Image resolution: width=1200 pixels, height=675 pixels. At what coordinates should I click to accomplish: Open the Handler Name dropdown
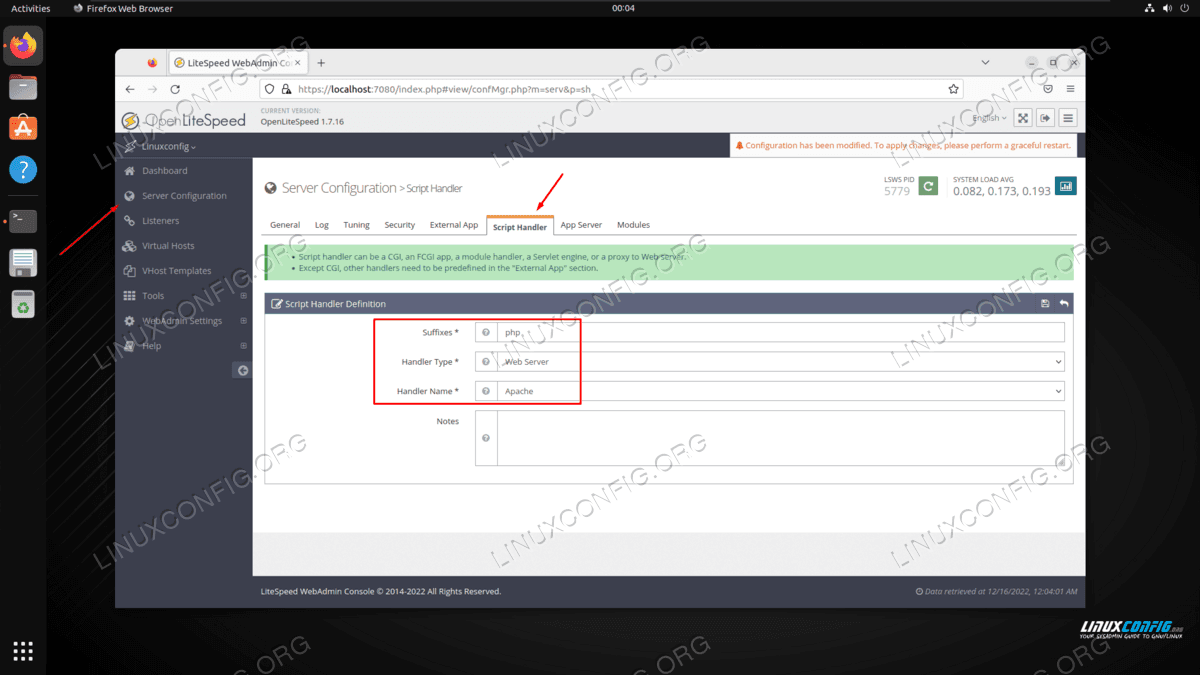pos(781,391)
